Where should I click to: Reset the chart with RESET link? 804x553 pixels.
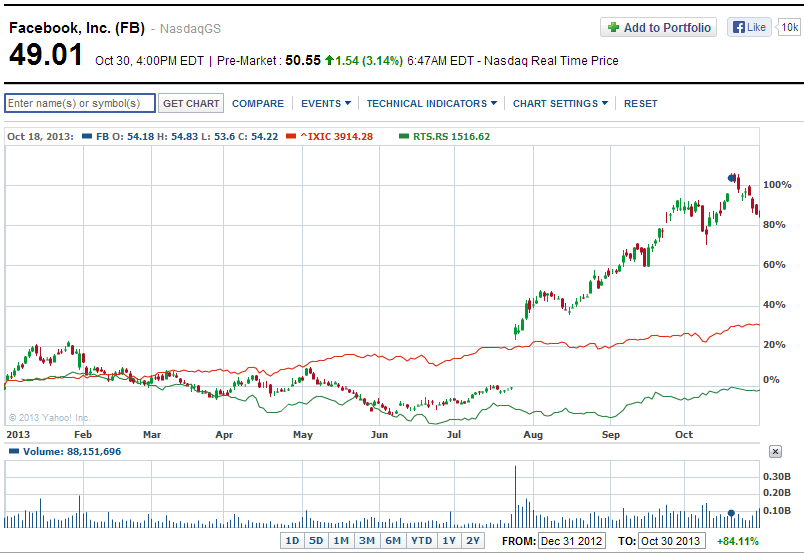pos(640,104)
